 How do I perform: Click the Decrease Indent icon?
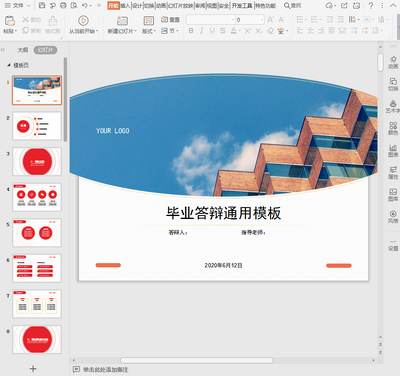pos(330,20)
